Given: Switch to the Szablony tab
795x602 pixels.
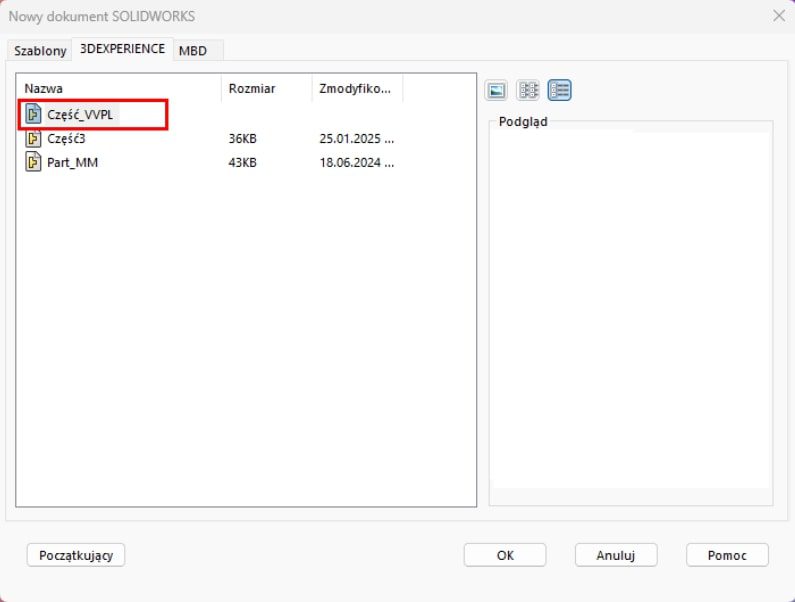Looking at the screenshot, I should pyautogui.click(x=40, y=51).
